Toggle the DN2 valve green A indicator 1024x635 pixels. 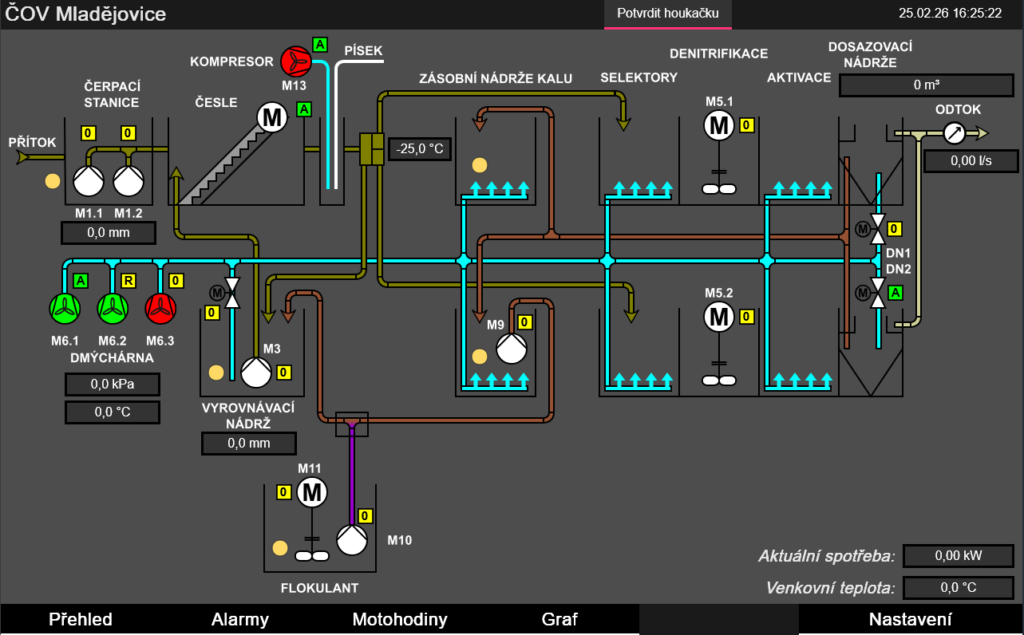click(896, 293)
